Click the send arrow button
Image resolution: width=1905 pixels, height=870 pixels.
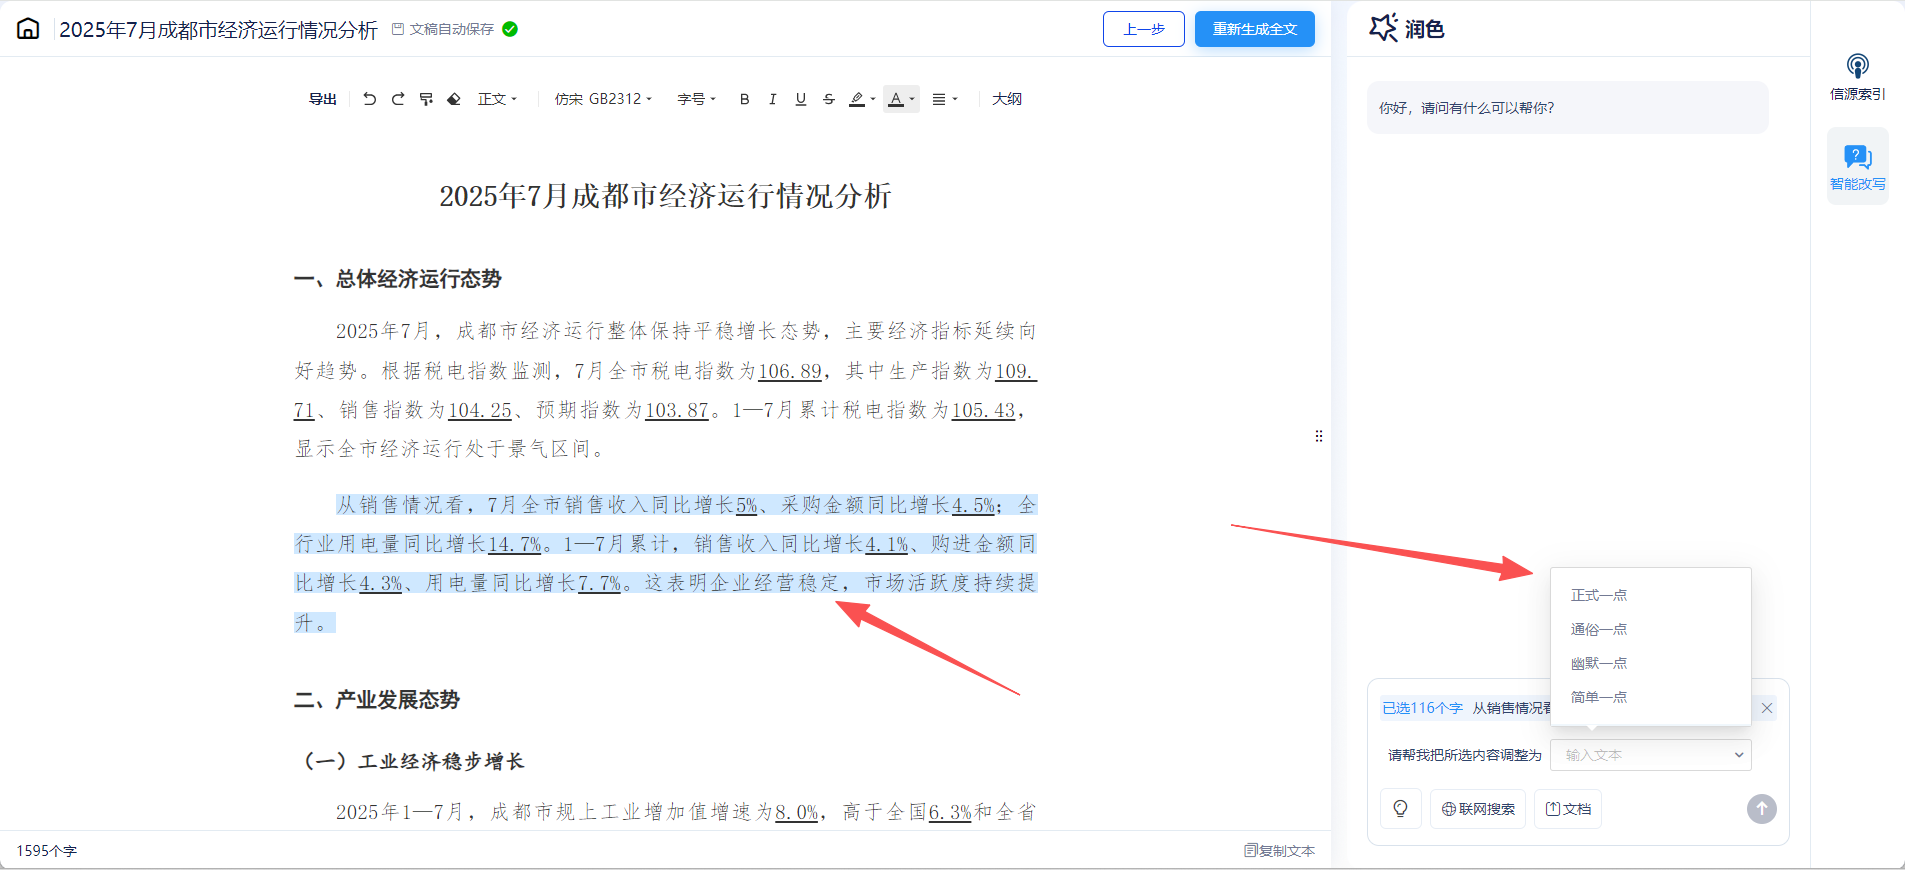[x=1762, y=809]
